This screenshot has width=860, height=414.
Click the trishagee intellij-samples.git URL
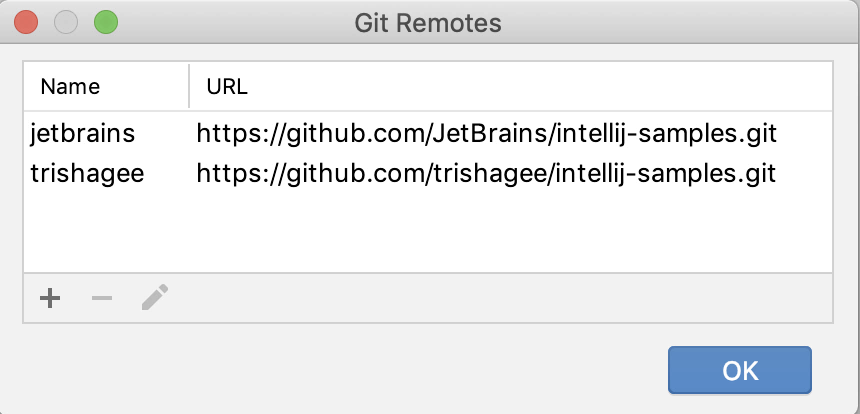[x=486, y=174]
